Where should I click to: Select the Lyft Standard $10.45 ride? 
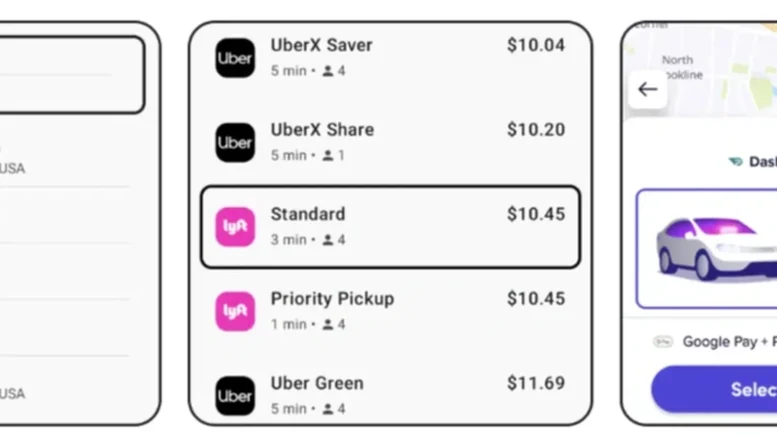[x=390, y=227]
